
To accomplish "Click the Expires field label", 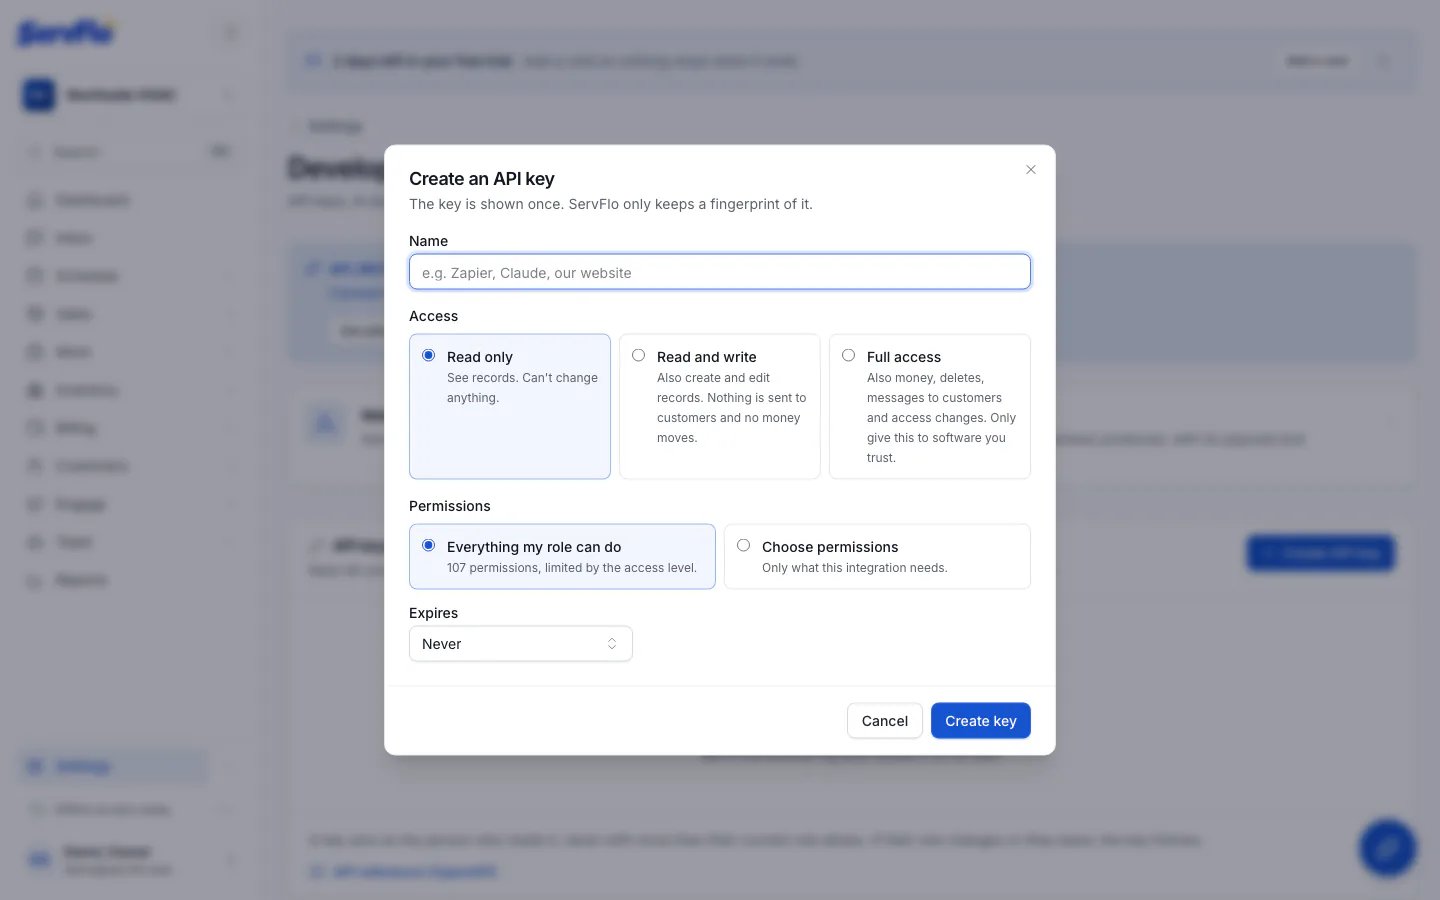I will point(434,613).
